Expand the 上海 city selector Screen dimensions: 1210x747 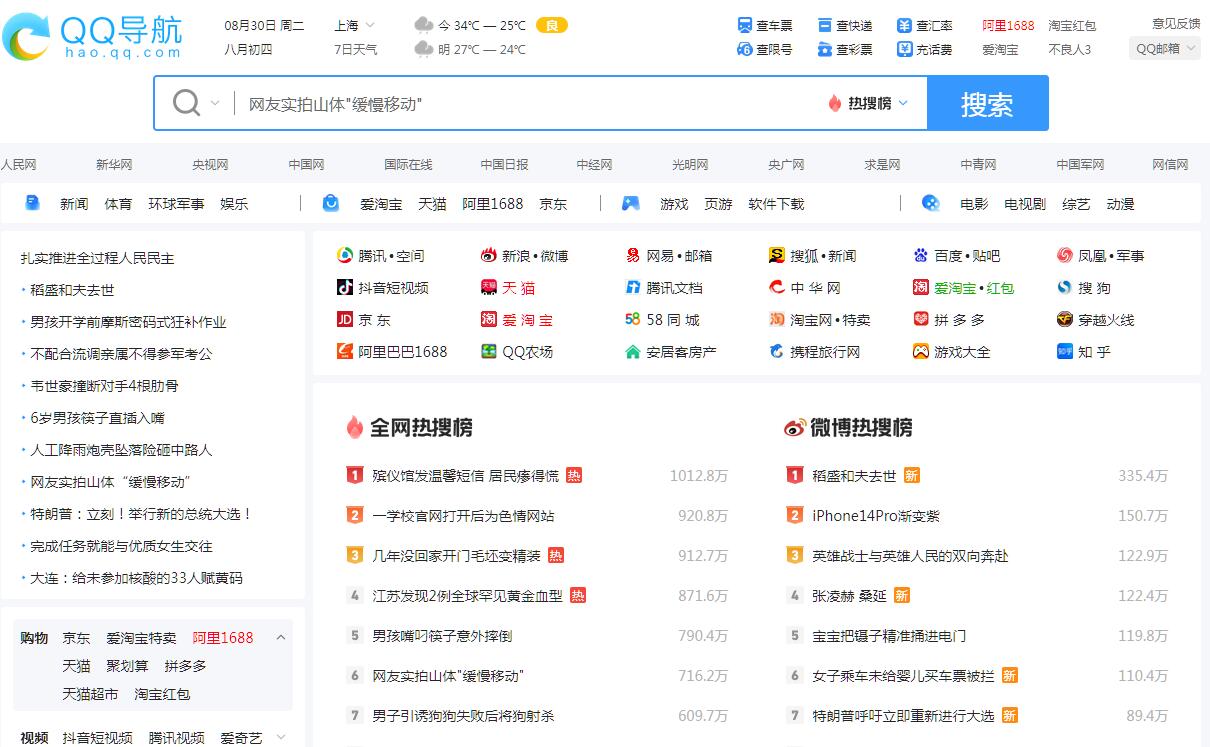pyautogui.click(x=355, y=25)
